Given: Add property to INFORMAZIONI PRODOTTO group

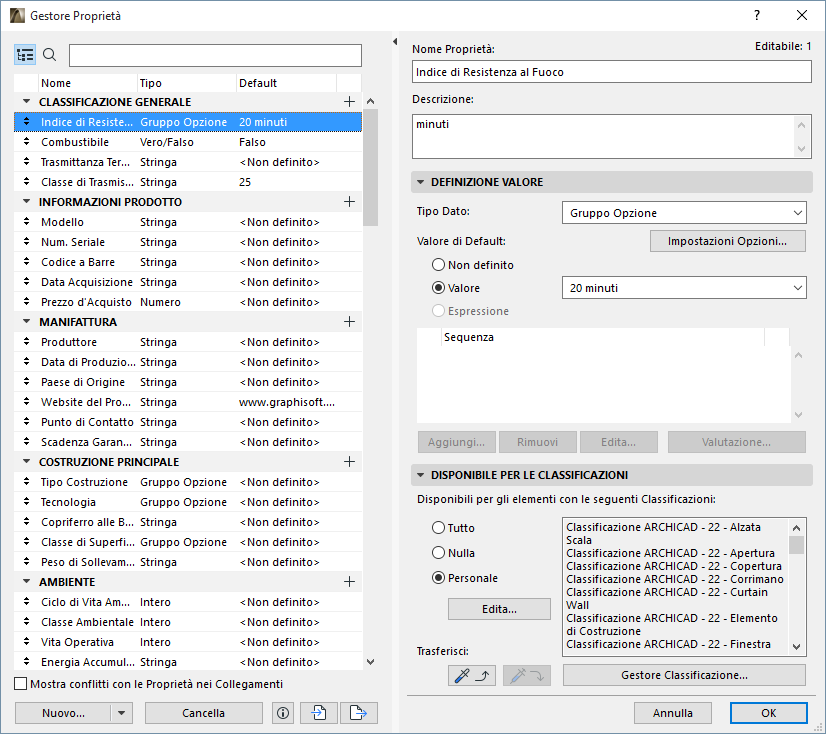Looking at the screenshot, I should (x=349, y=202).
